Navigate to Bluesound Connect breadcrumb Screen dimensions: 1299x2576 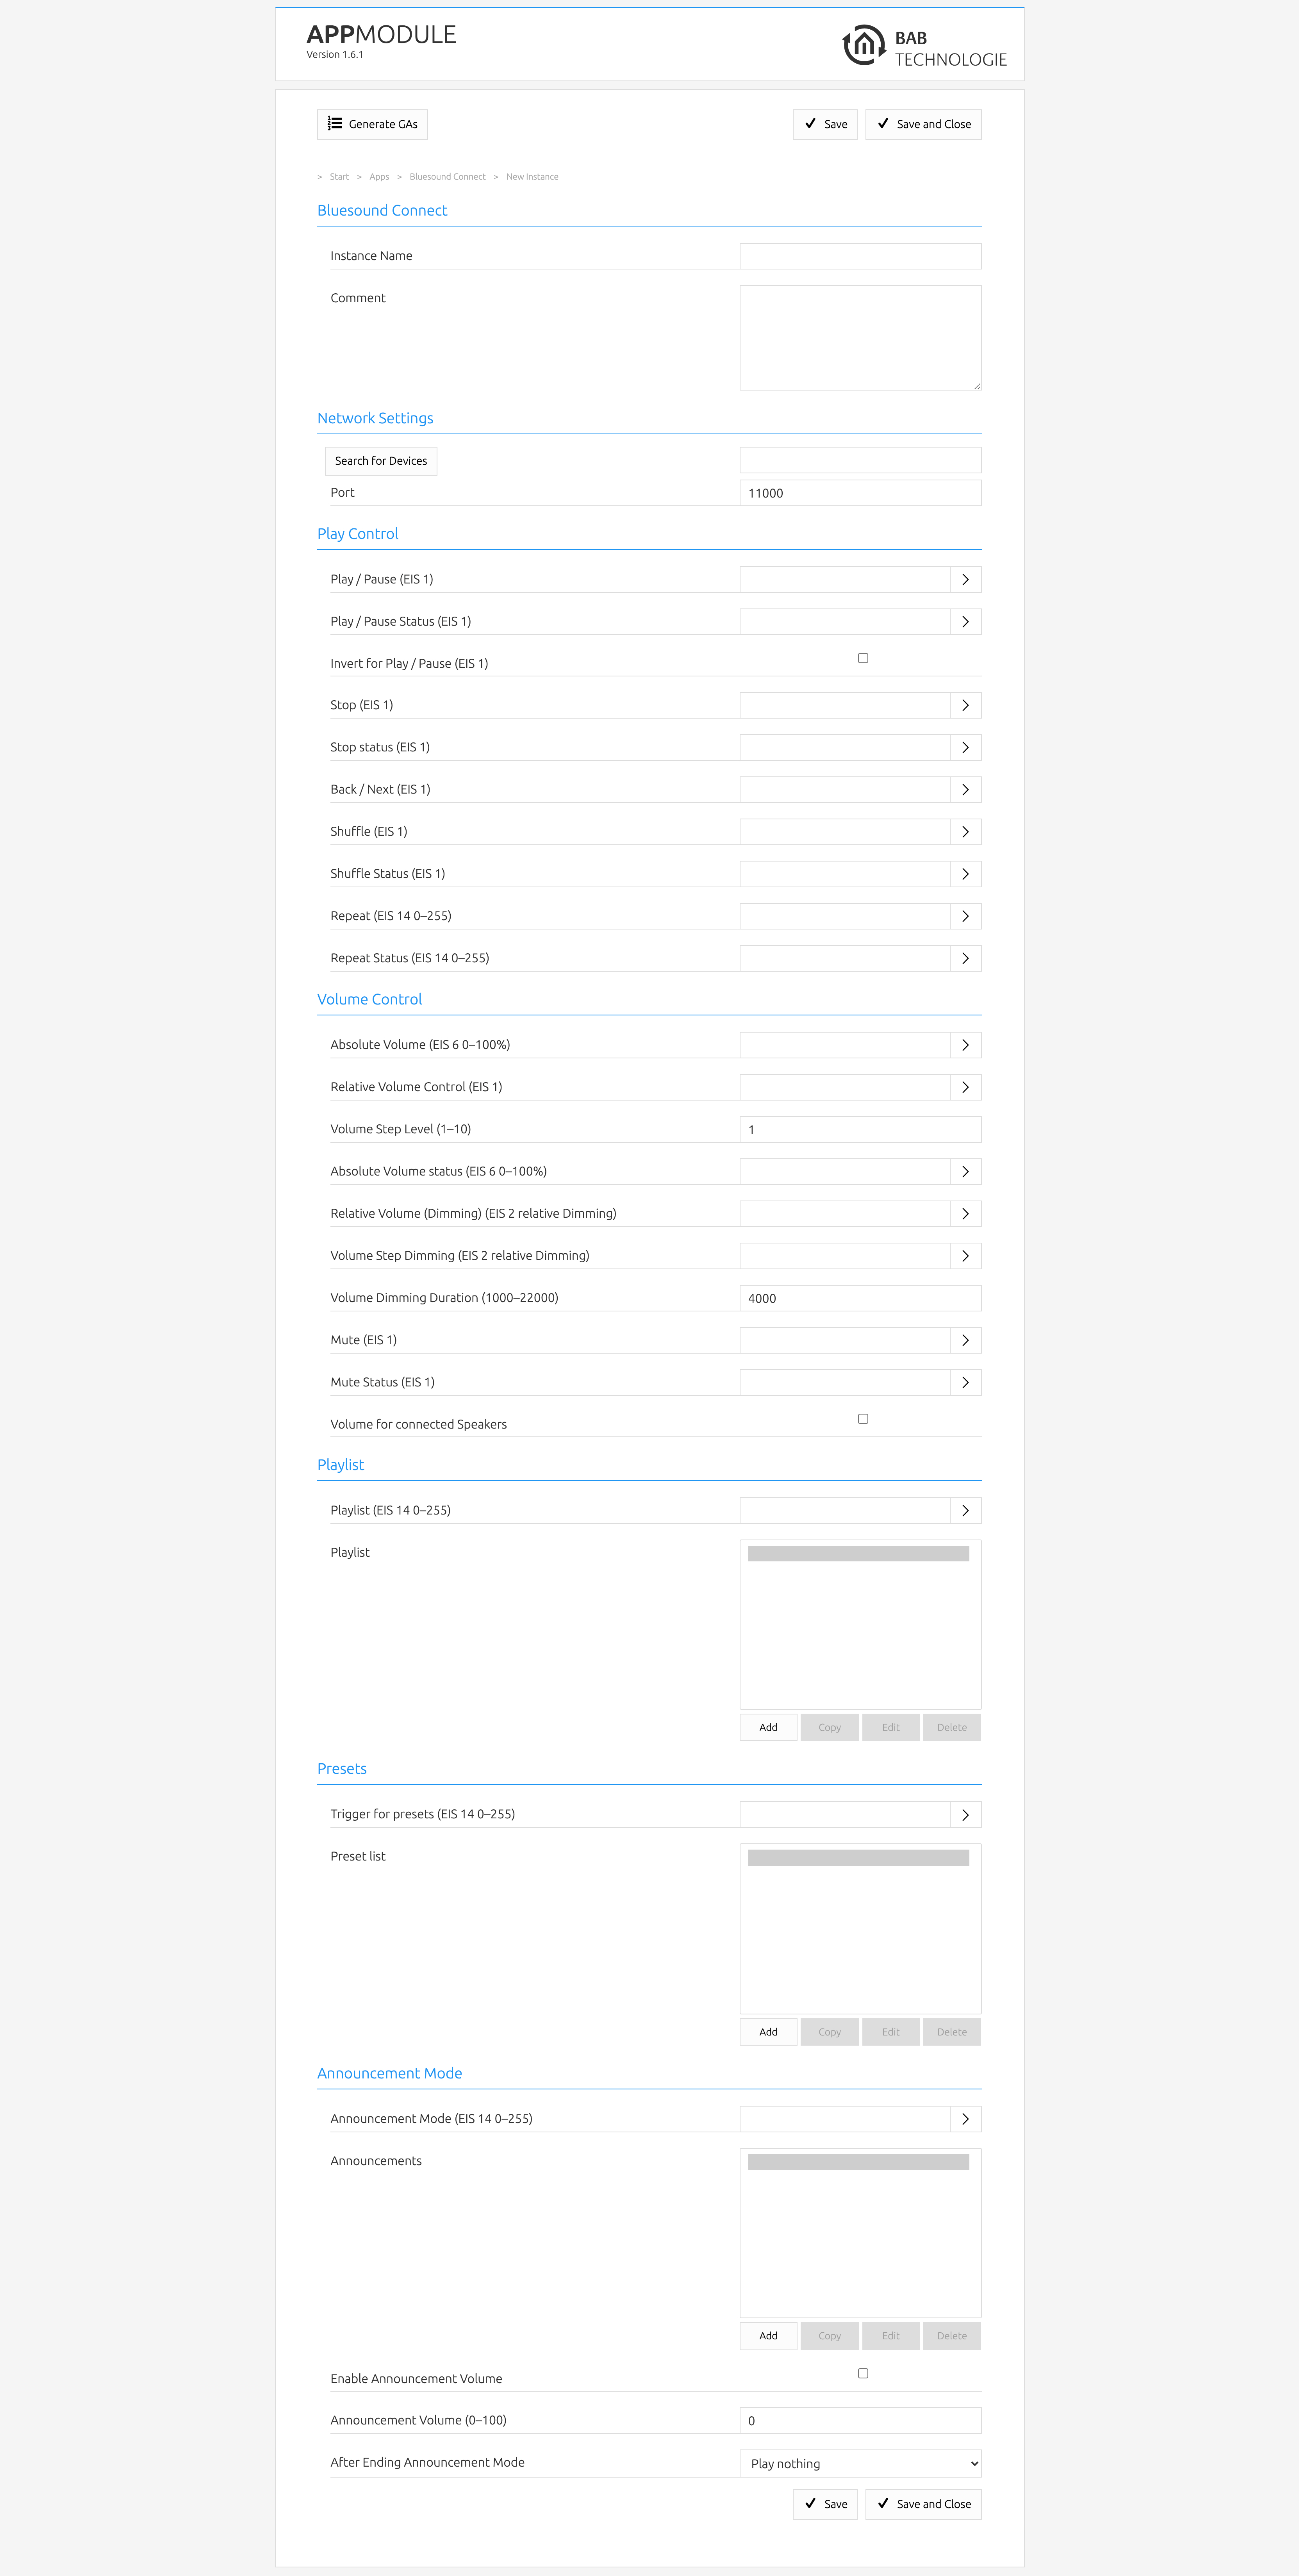[447, 177]
